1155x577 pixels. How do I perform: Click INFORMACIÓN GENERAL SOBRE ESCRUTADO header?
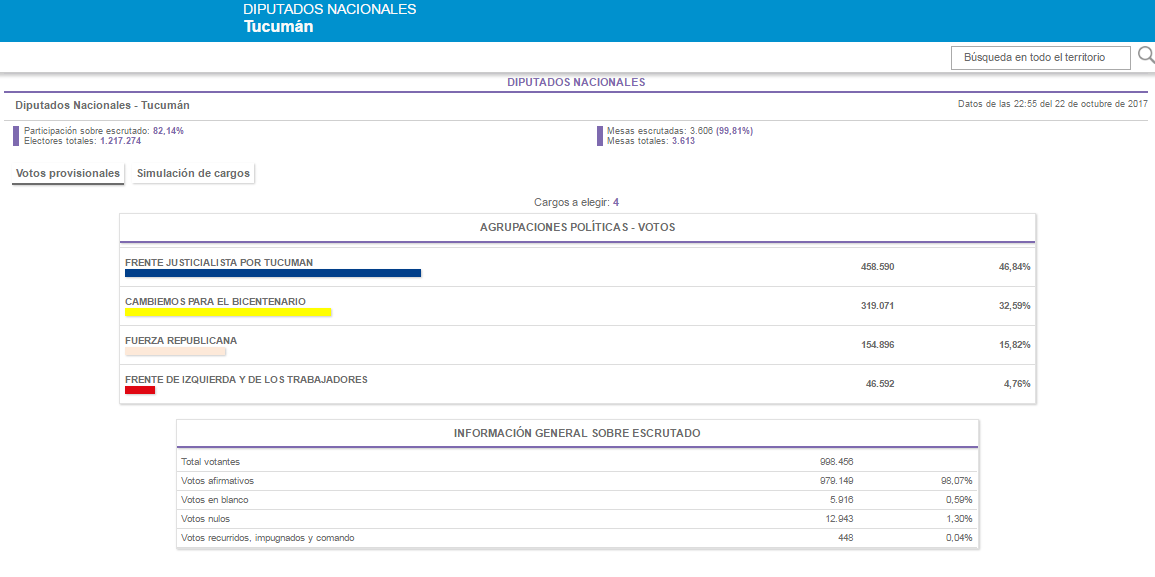[577, 433]
